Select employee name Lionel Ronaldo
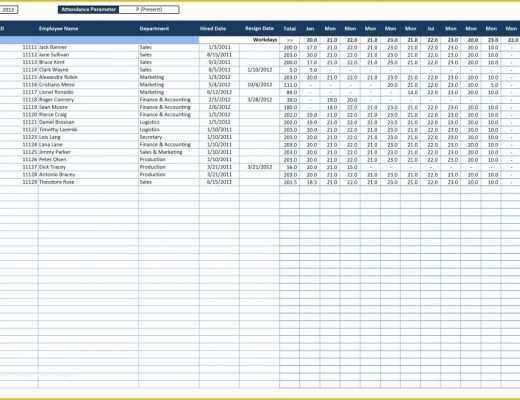520x400 pixels. click(56, 92)
